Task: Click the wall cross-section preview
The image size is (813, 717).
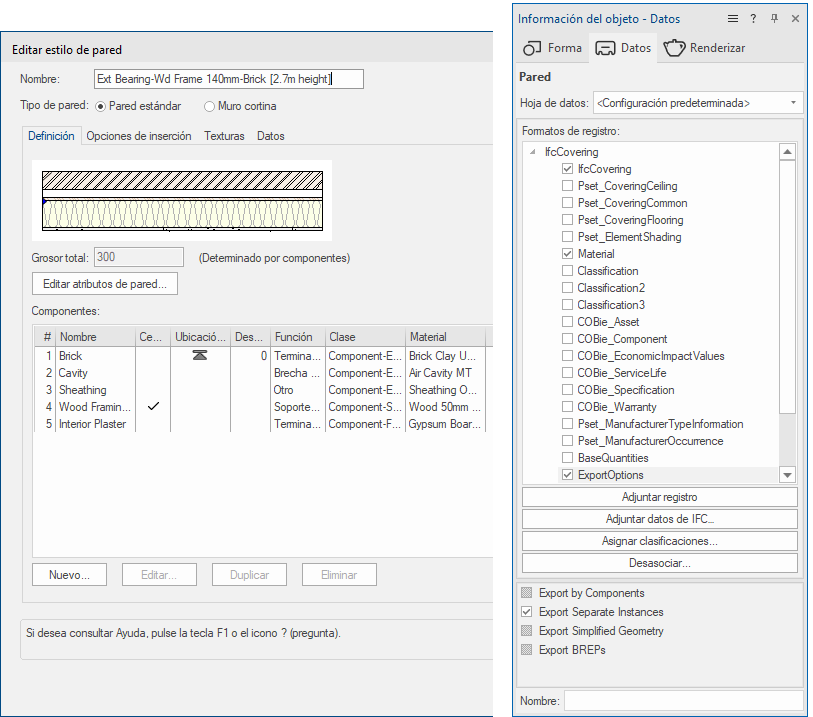Action: [182, 200]
